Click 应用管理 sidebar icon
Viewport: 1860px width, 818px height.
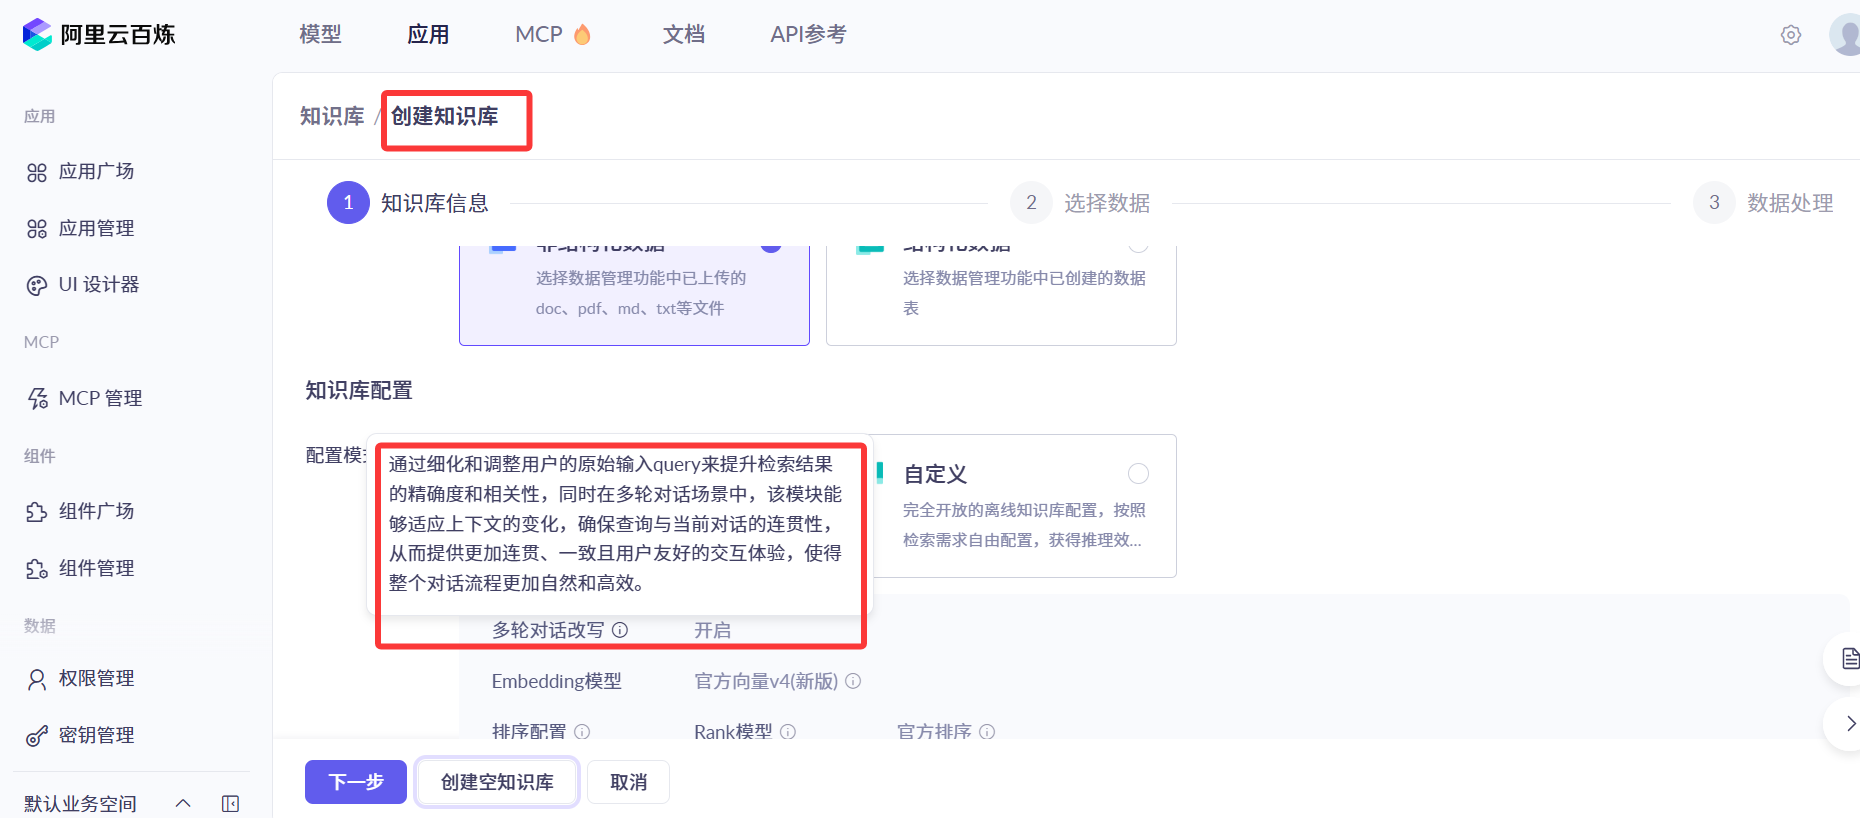click(x=37, y=229)
